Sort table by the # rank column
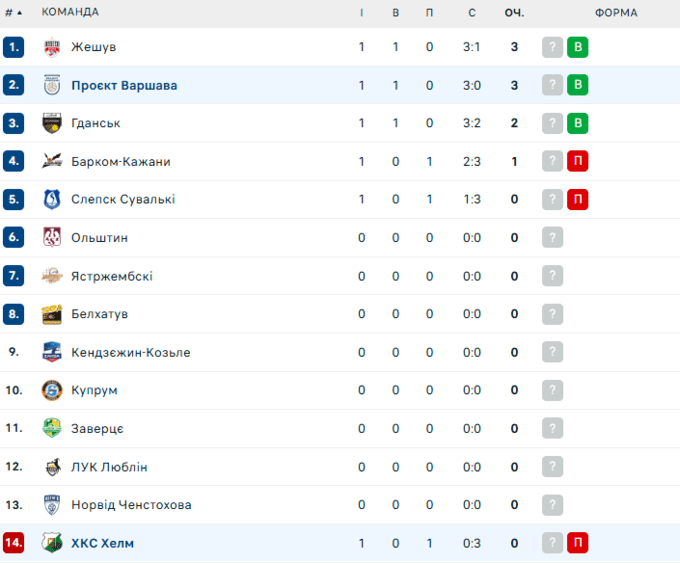Screen dimensions: 680x563 tap(13, 12)
